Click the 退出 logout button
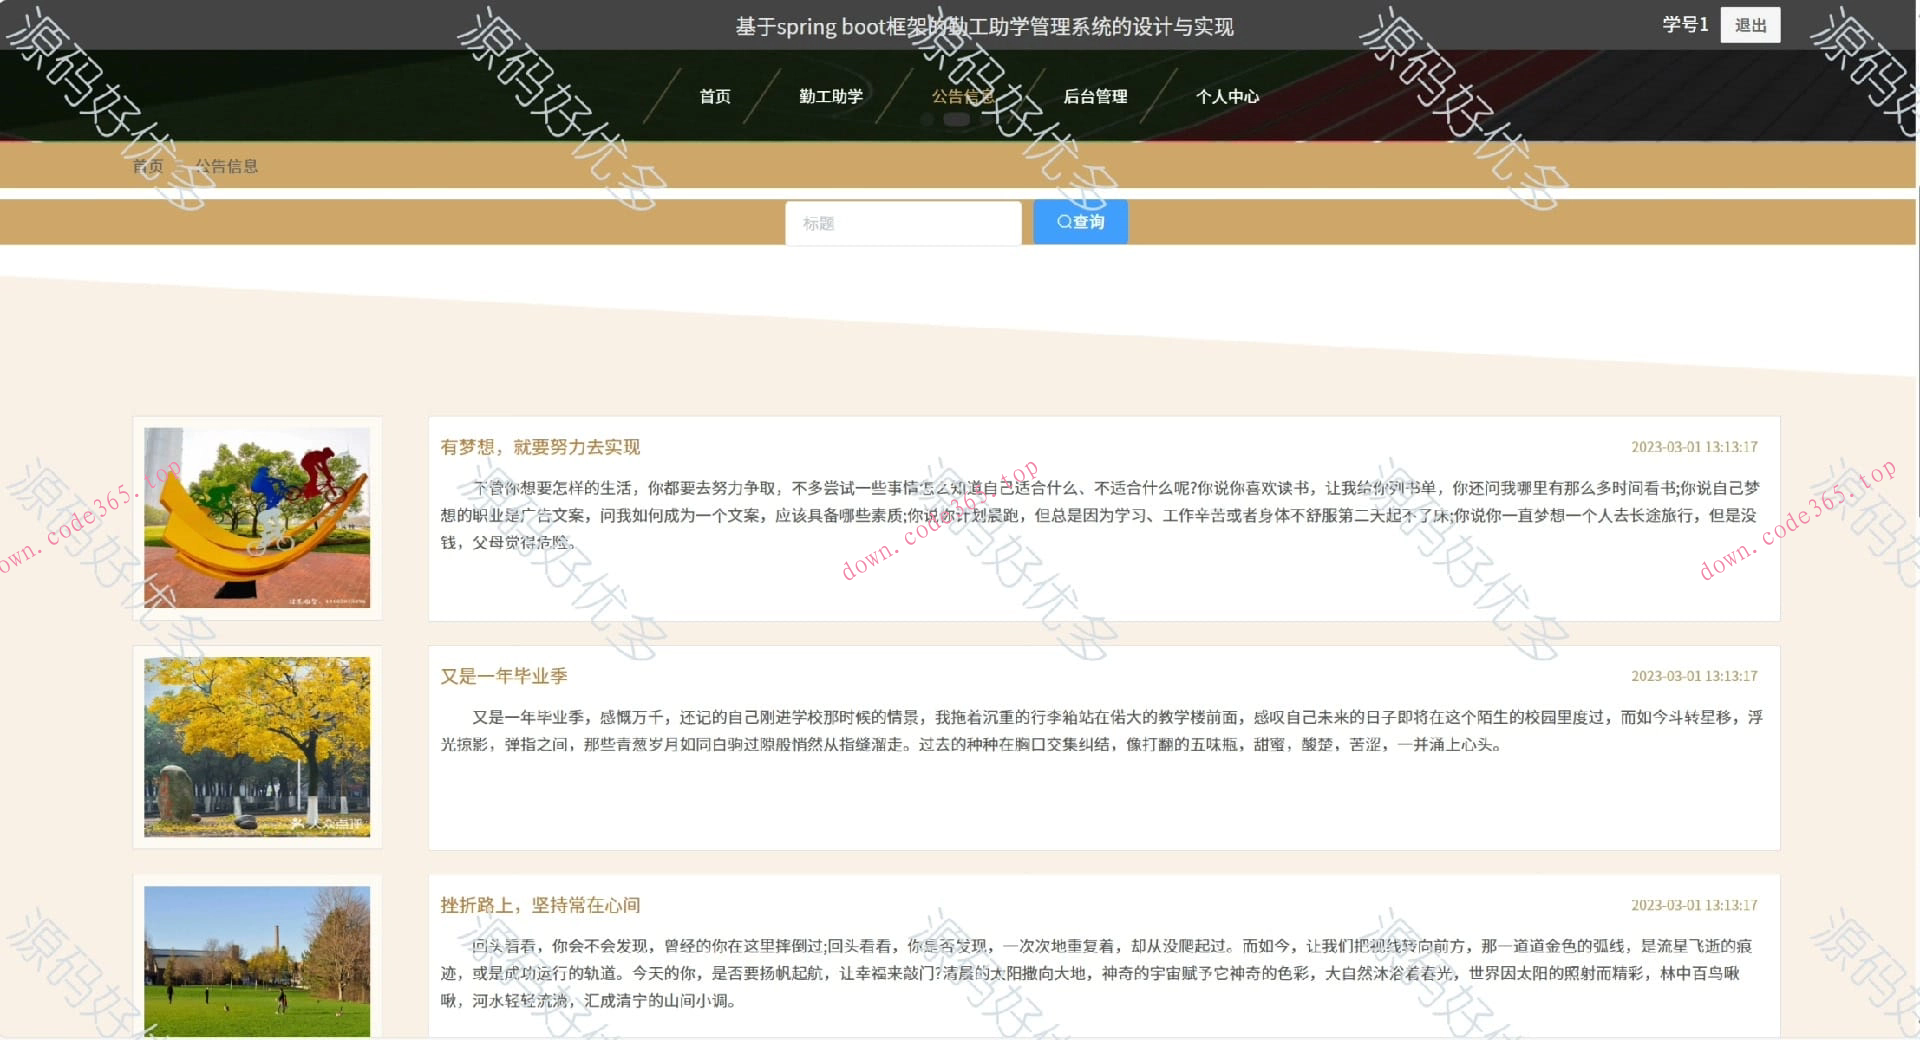Screen dimensions: 1920x1040 point(1750,24)
